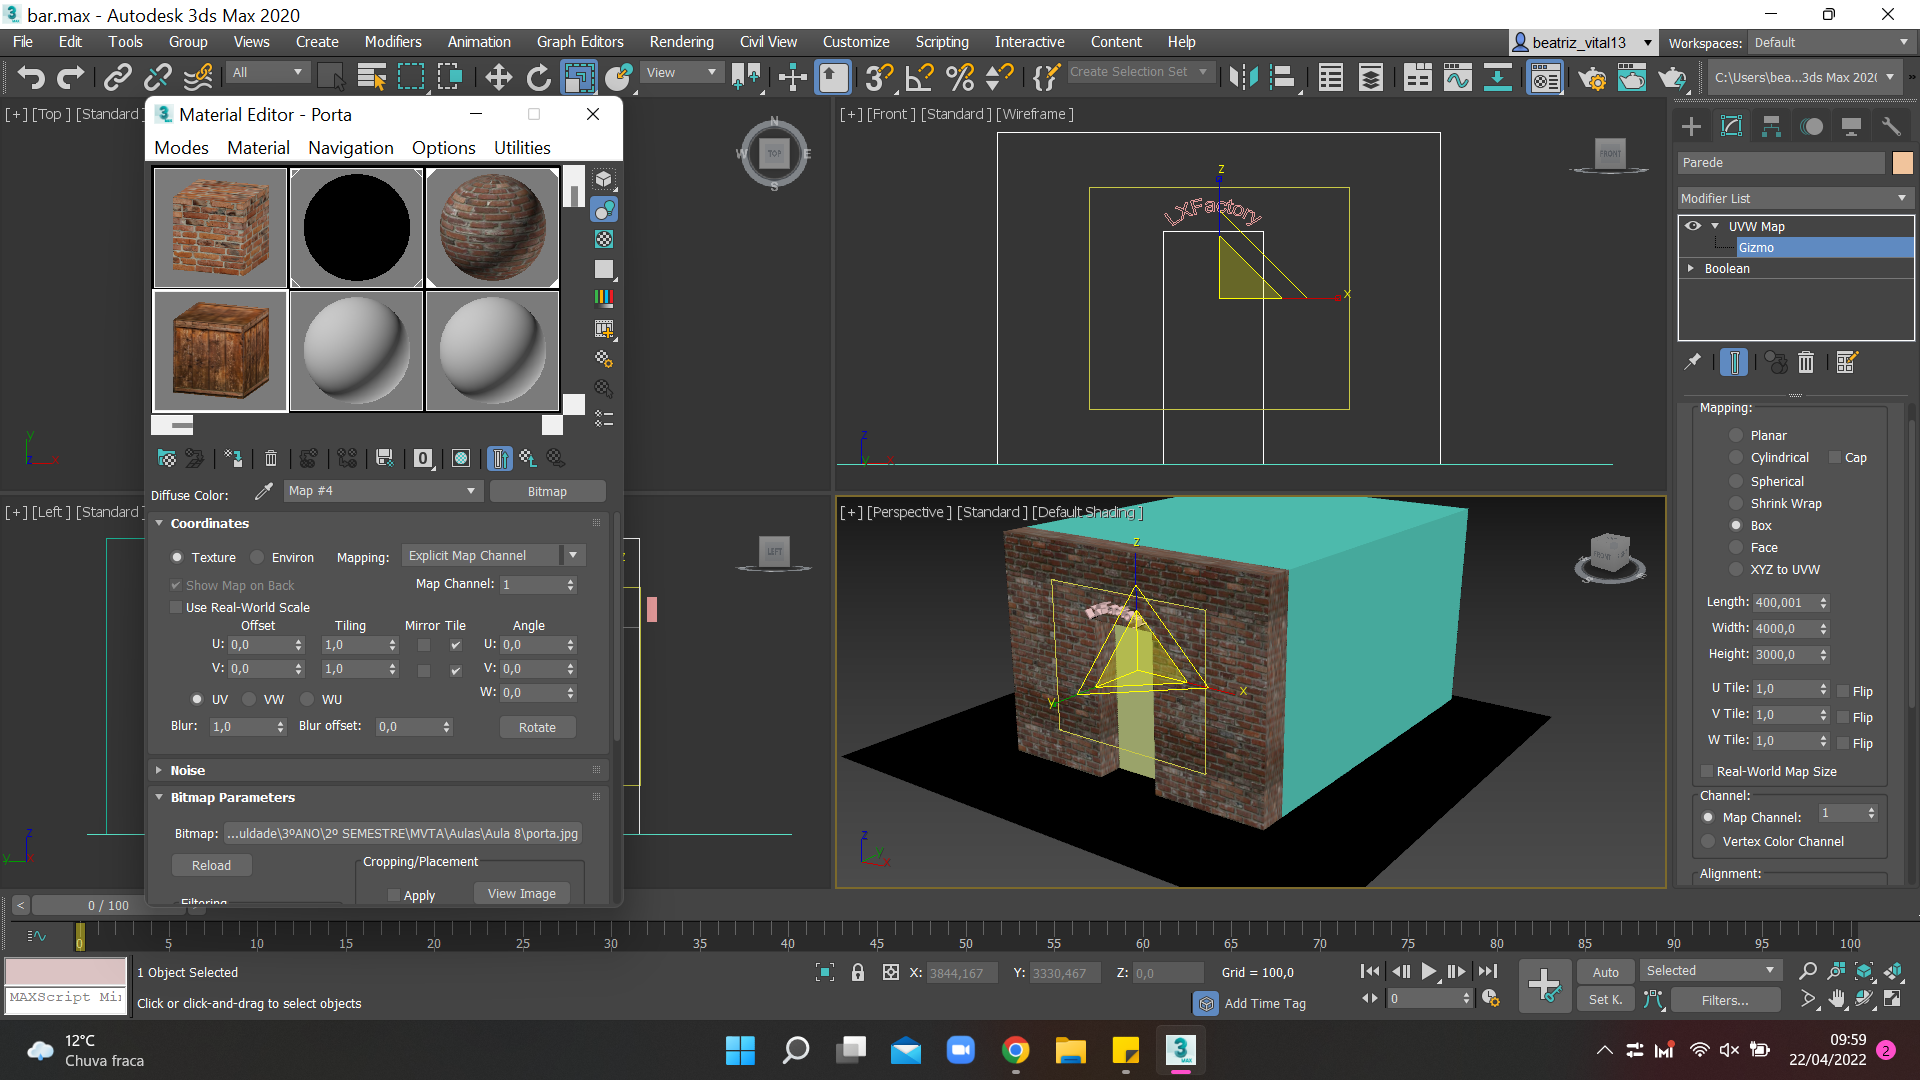The height and width of the screenshot is (1080, 1920).
Task: Open the Modifiers menu in menu bar
Action: 390,41
